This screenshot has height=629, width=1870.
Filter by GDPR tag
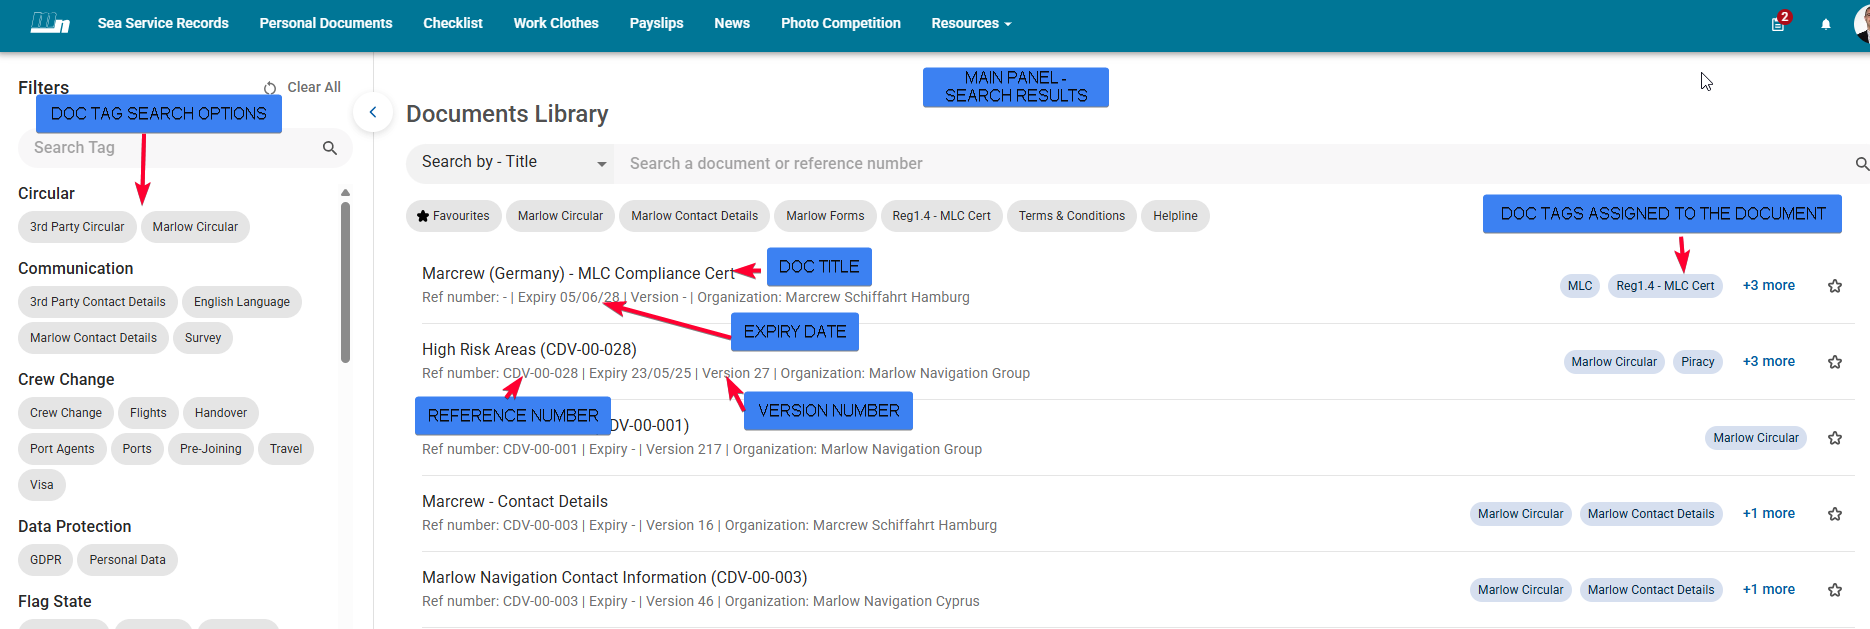click(46, 560)
